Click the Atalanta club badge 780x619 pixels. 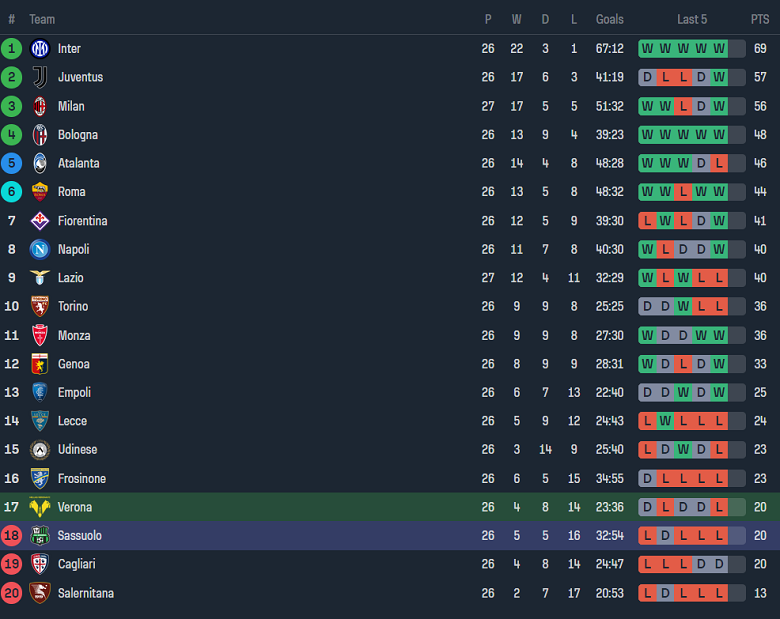point(40,163)
